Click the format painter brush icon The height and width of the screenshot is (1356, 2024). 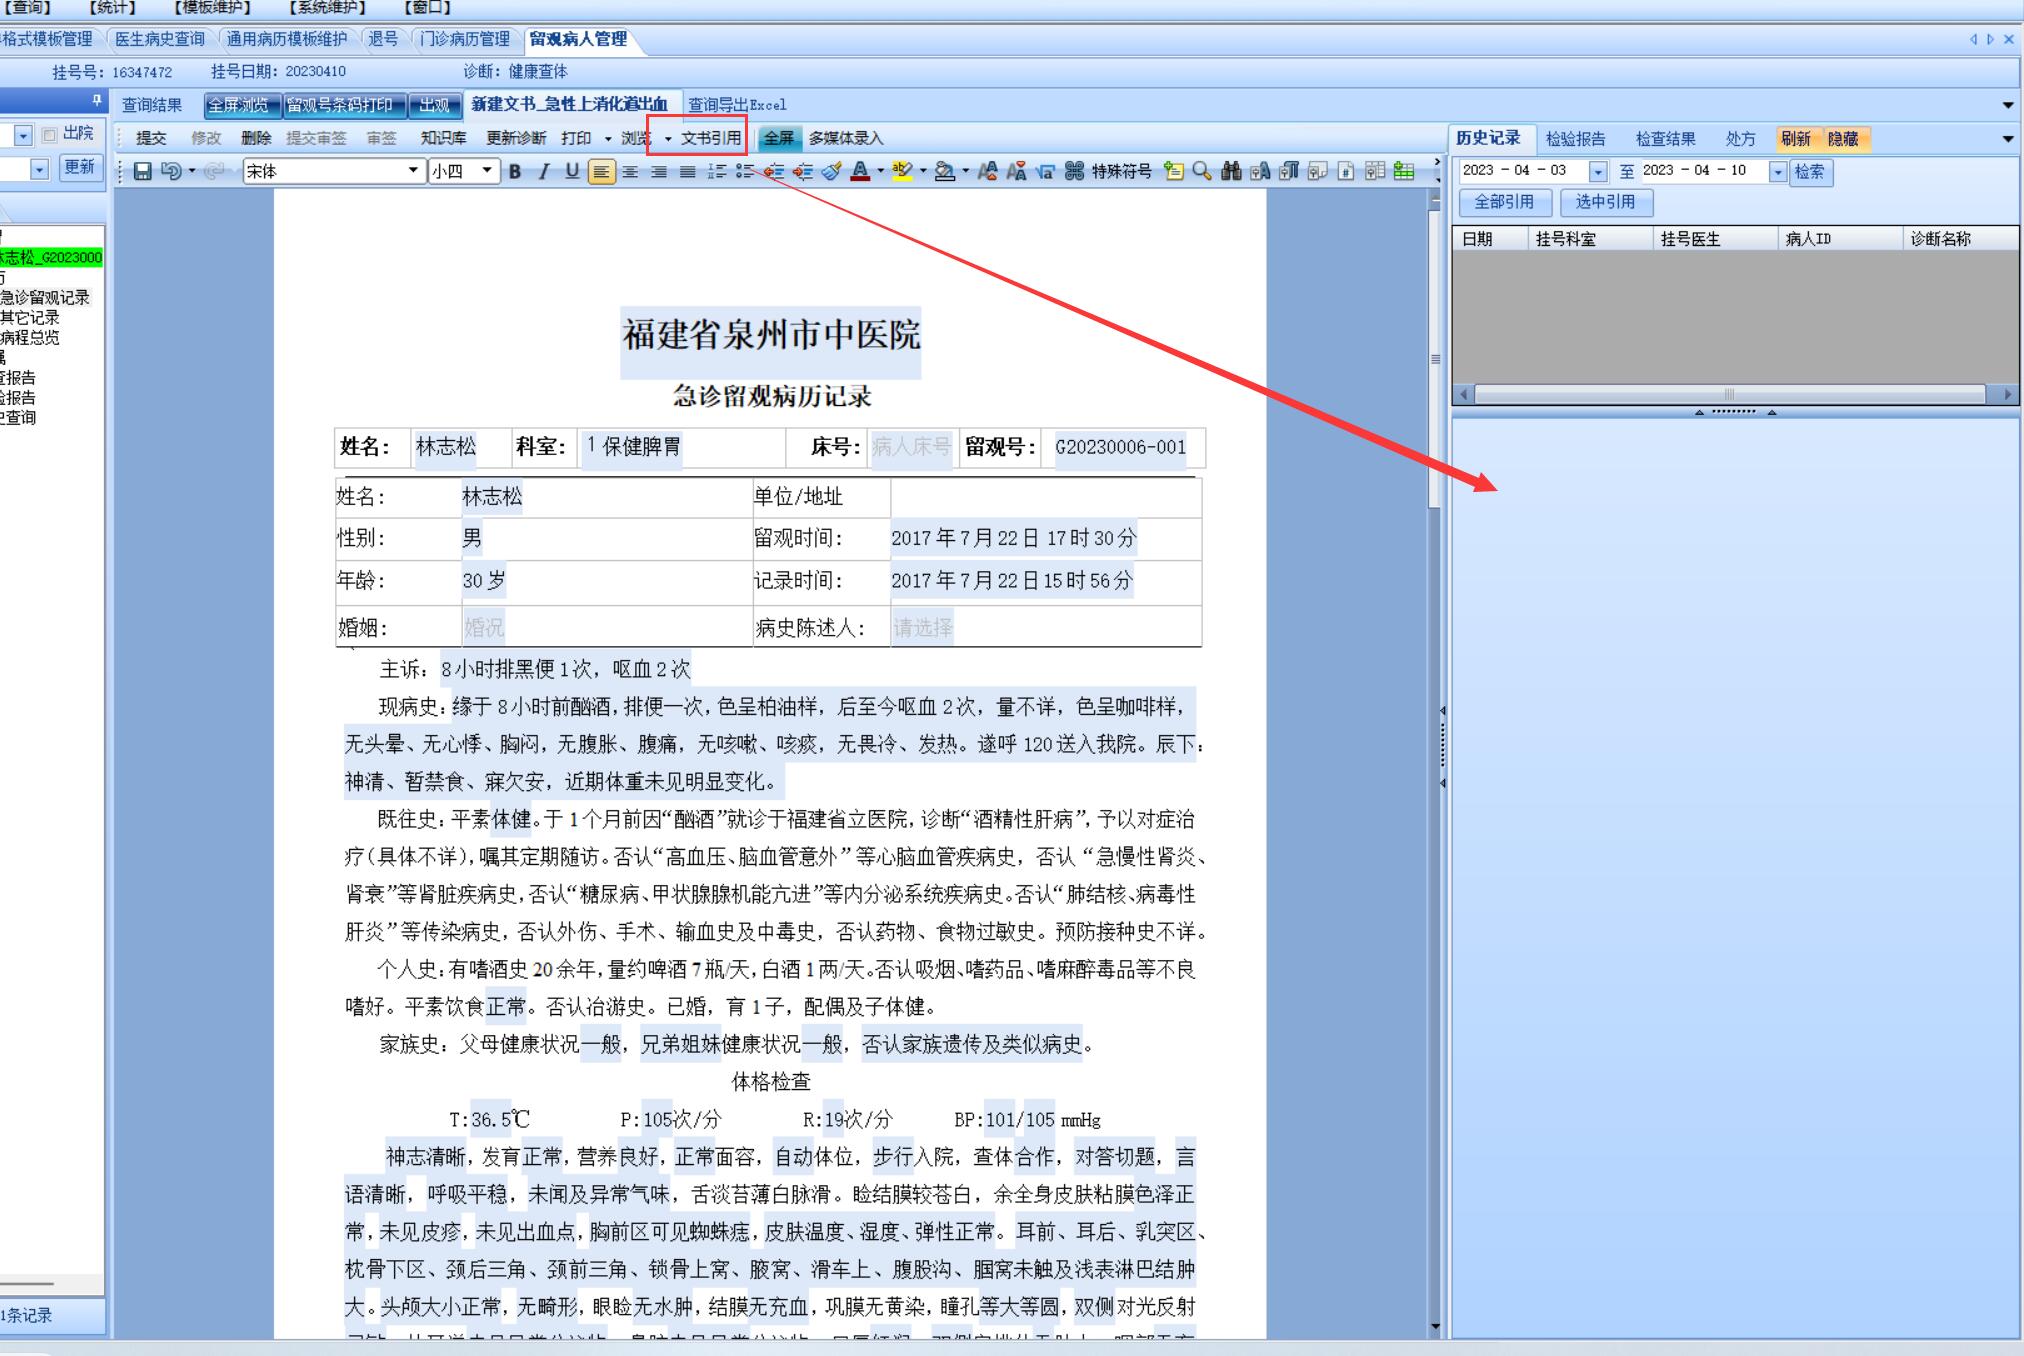point(831,171)
